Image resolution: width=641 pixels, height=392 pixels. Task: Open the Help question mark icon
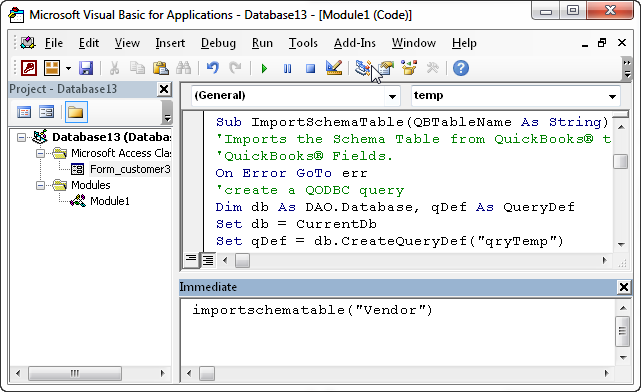coord(461,68)
